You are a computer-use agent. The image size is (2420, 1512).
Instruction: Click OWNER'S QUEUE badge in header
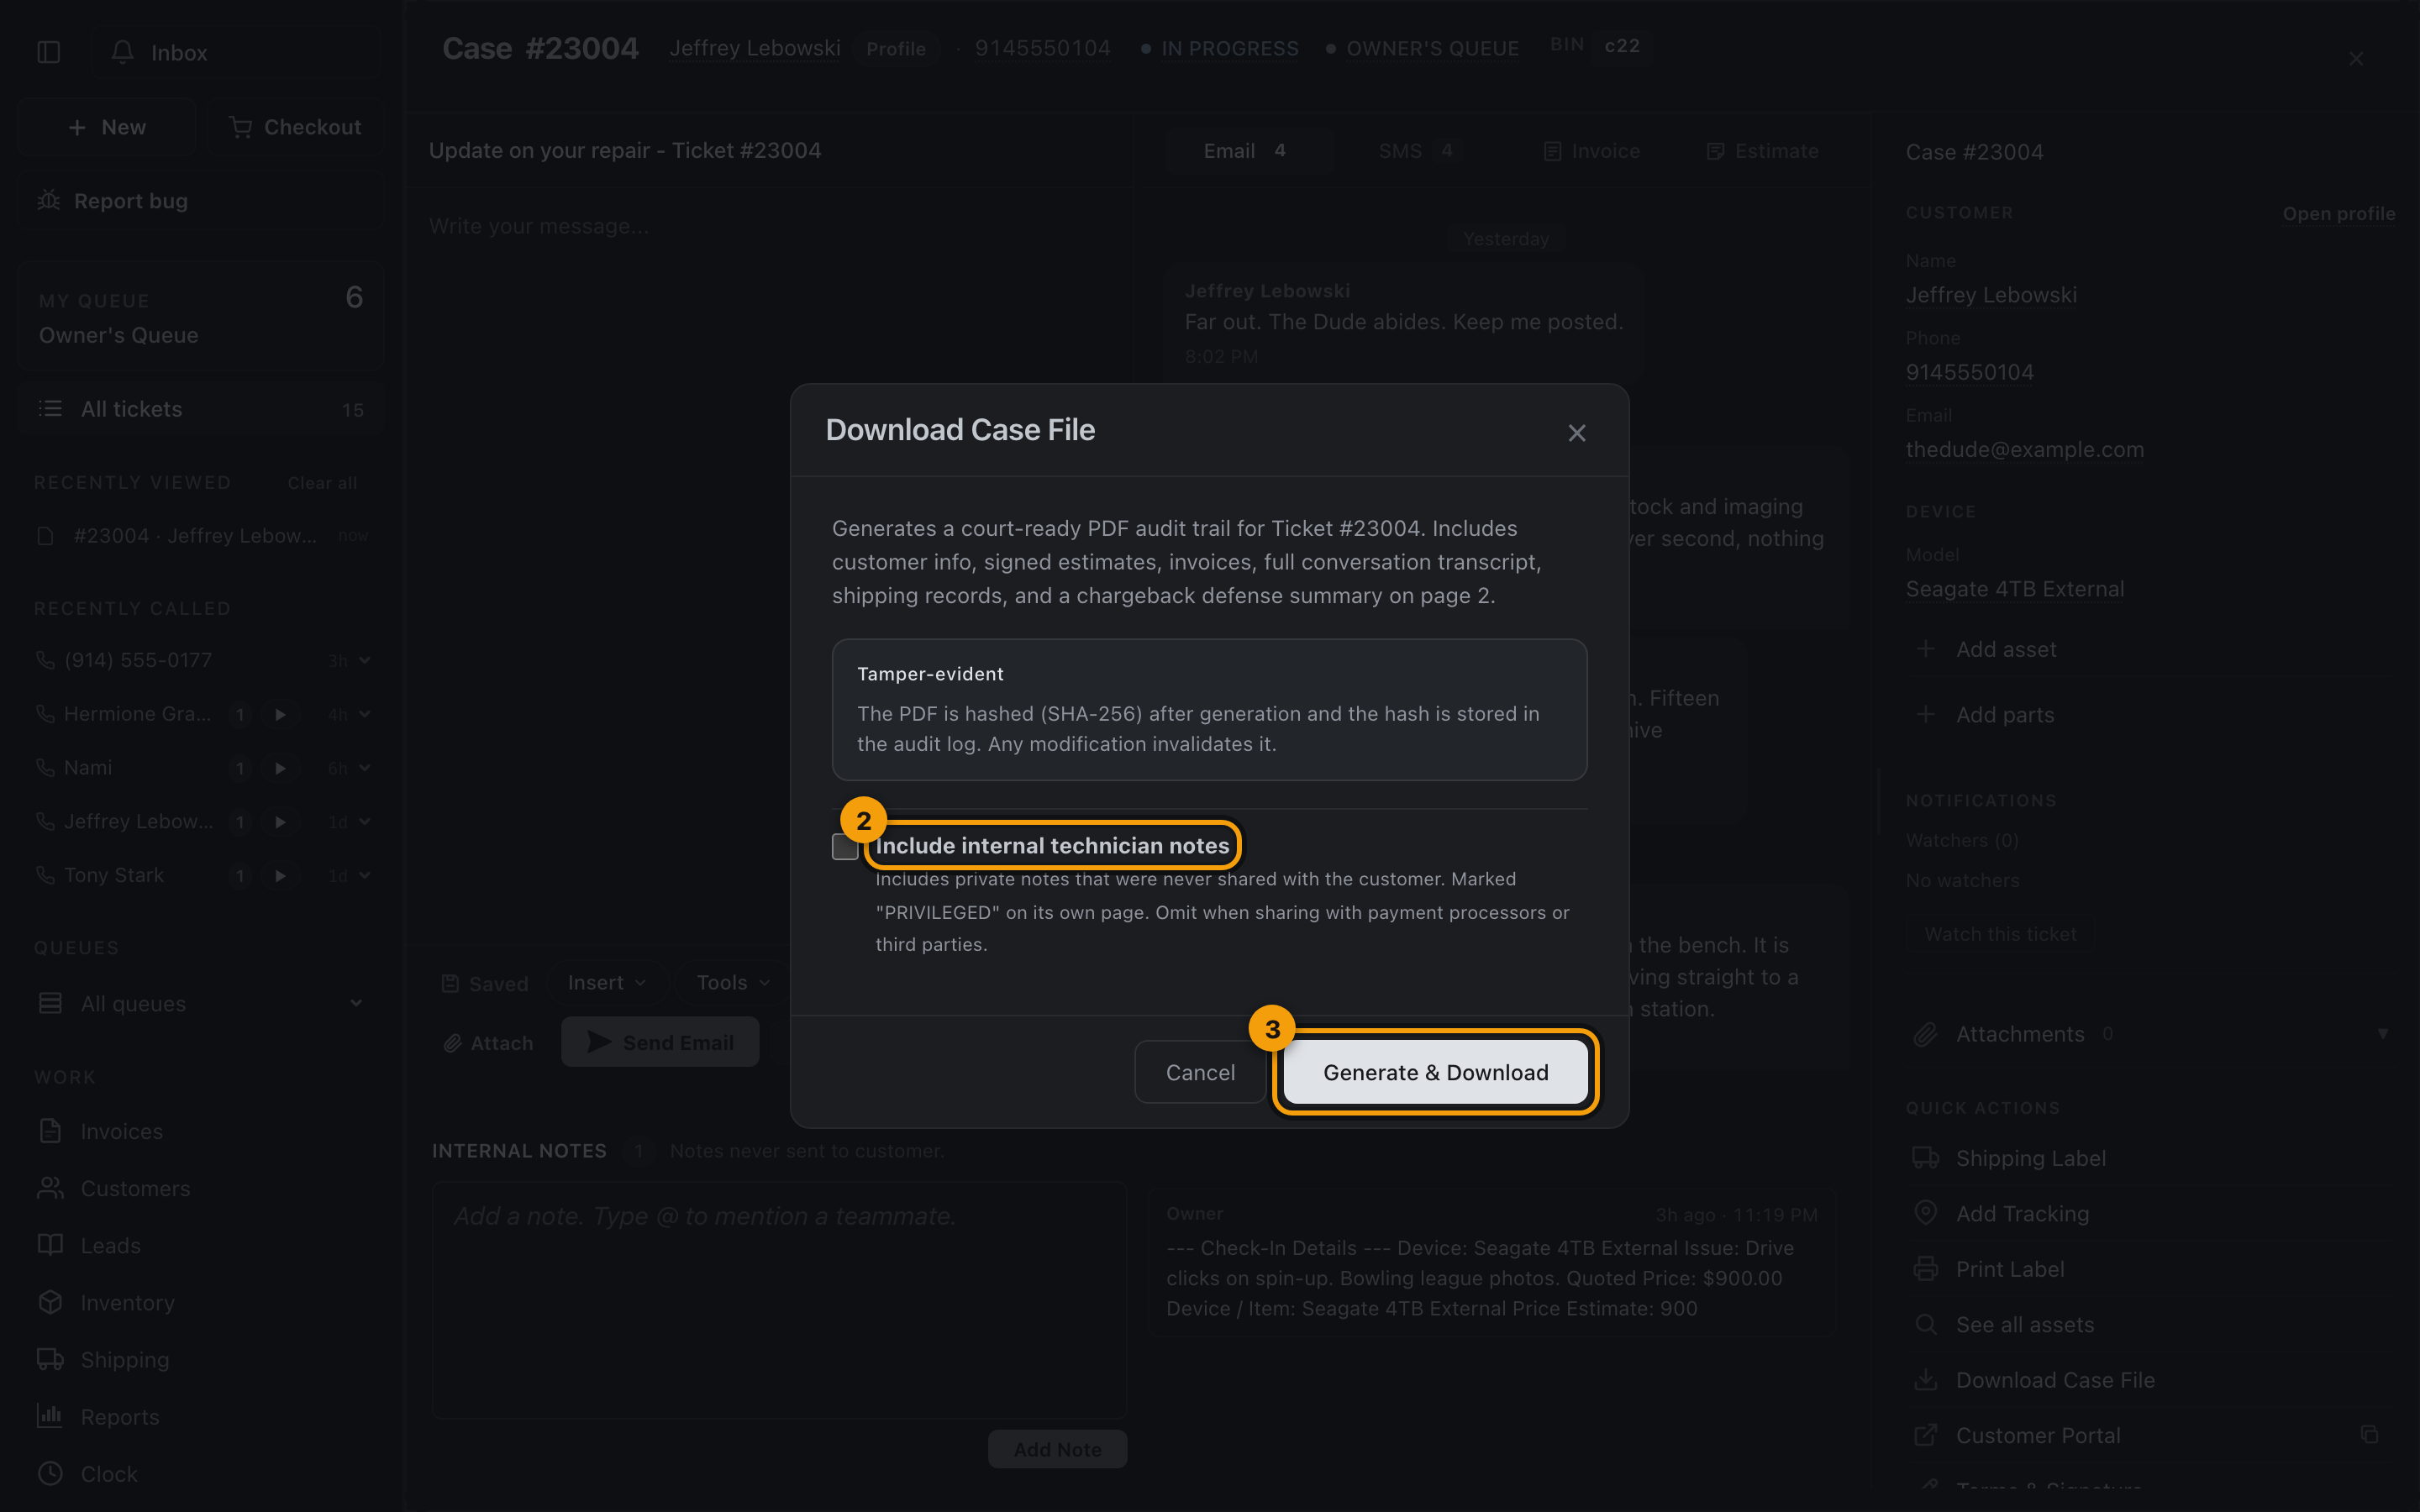click(x=1422, y=48)
